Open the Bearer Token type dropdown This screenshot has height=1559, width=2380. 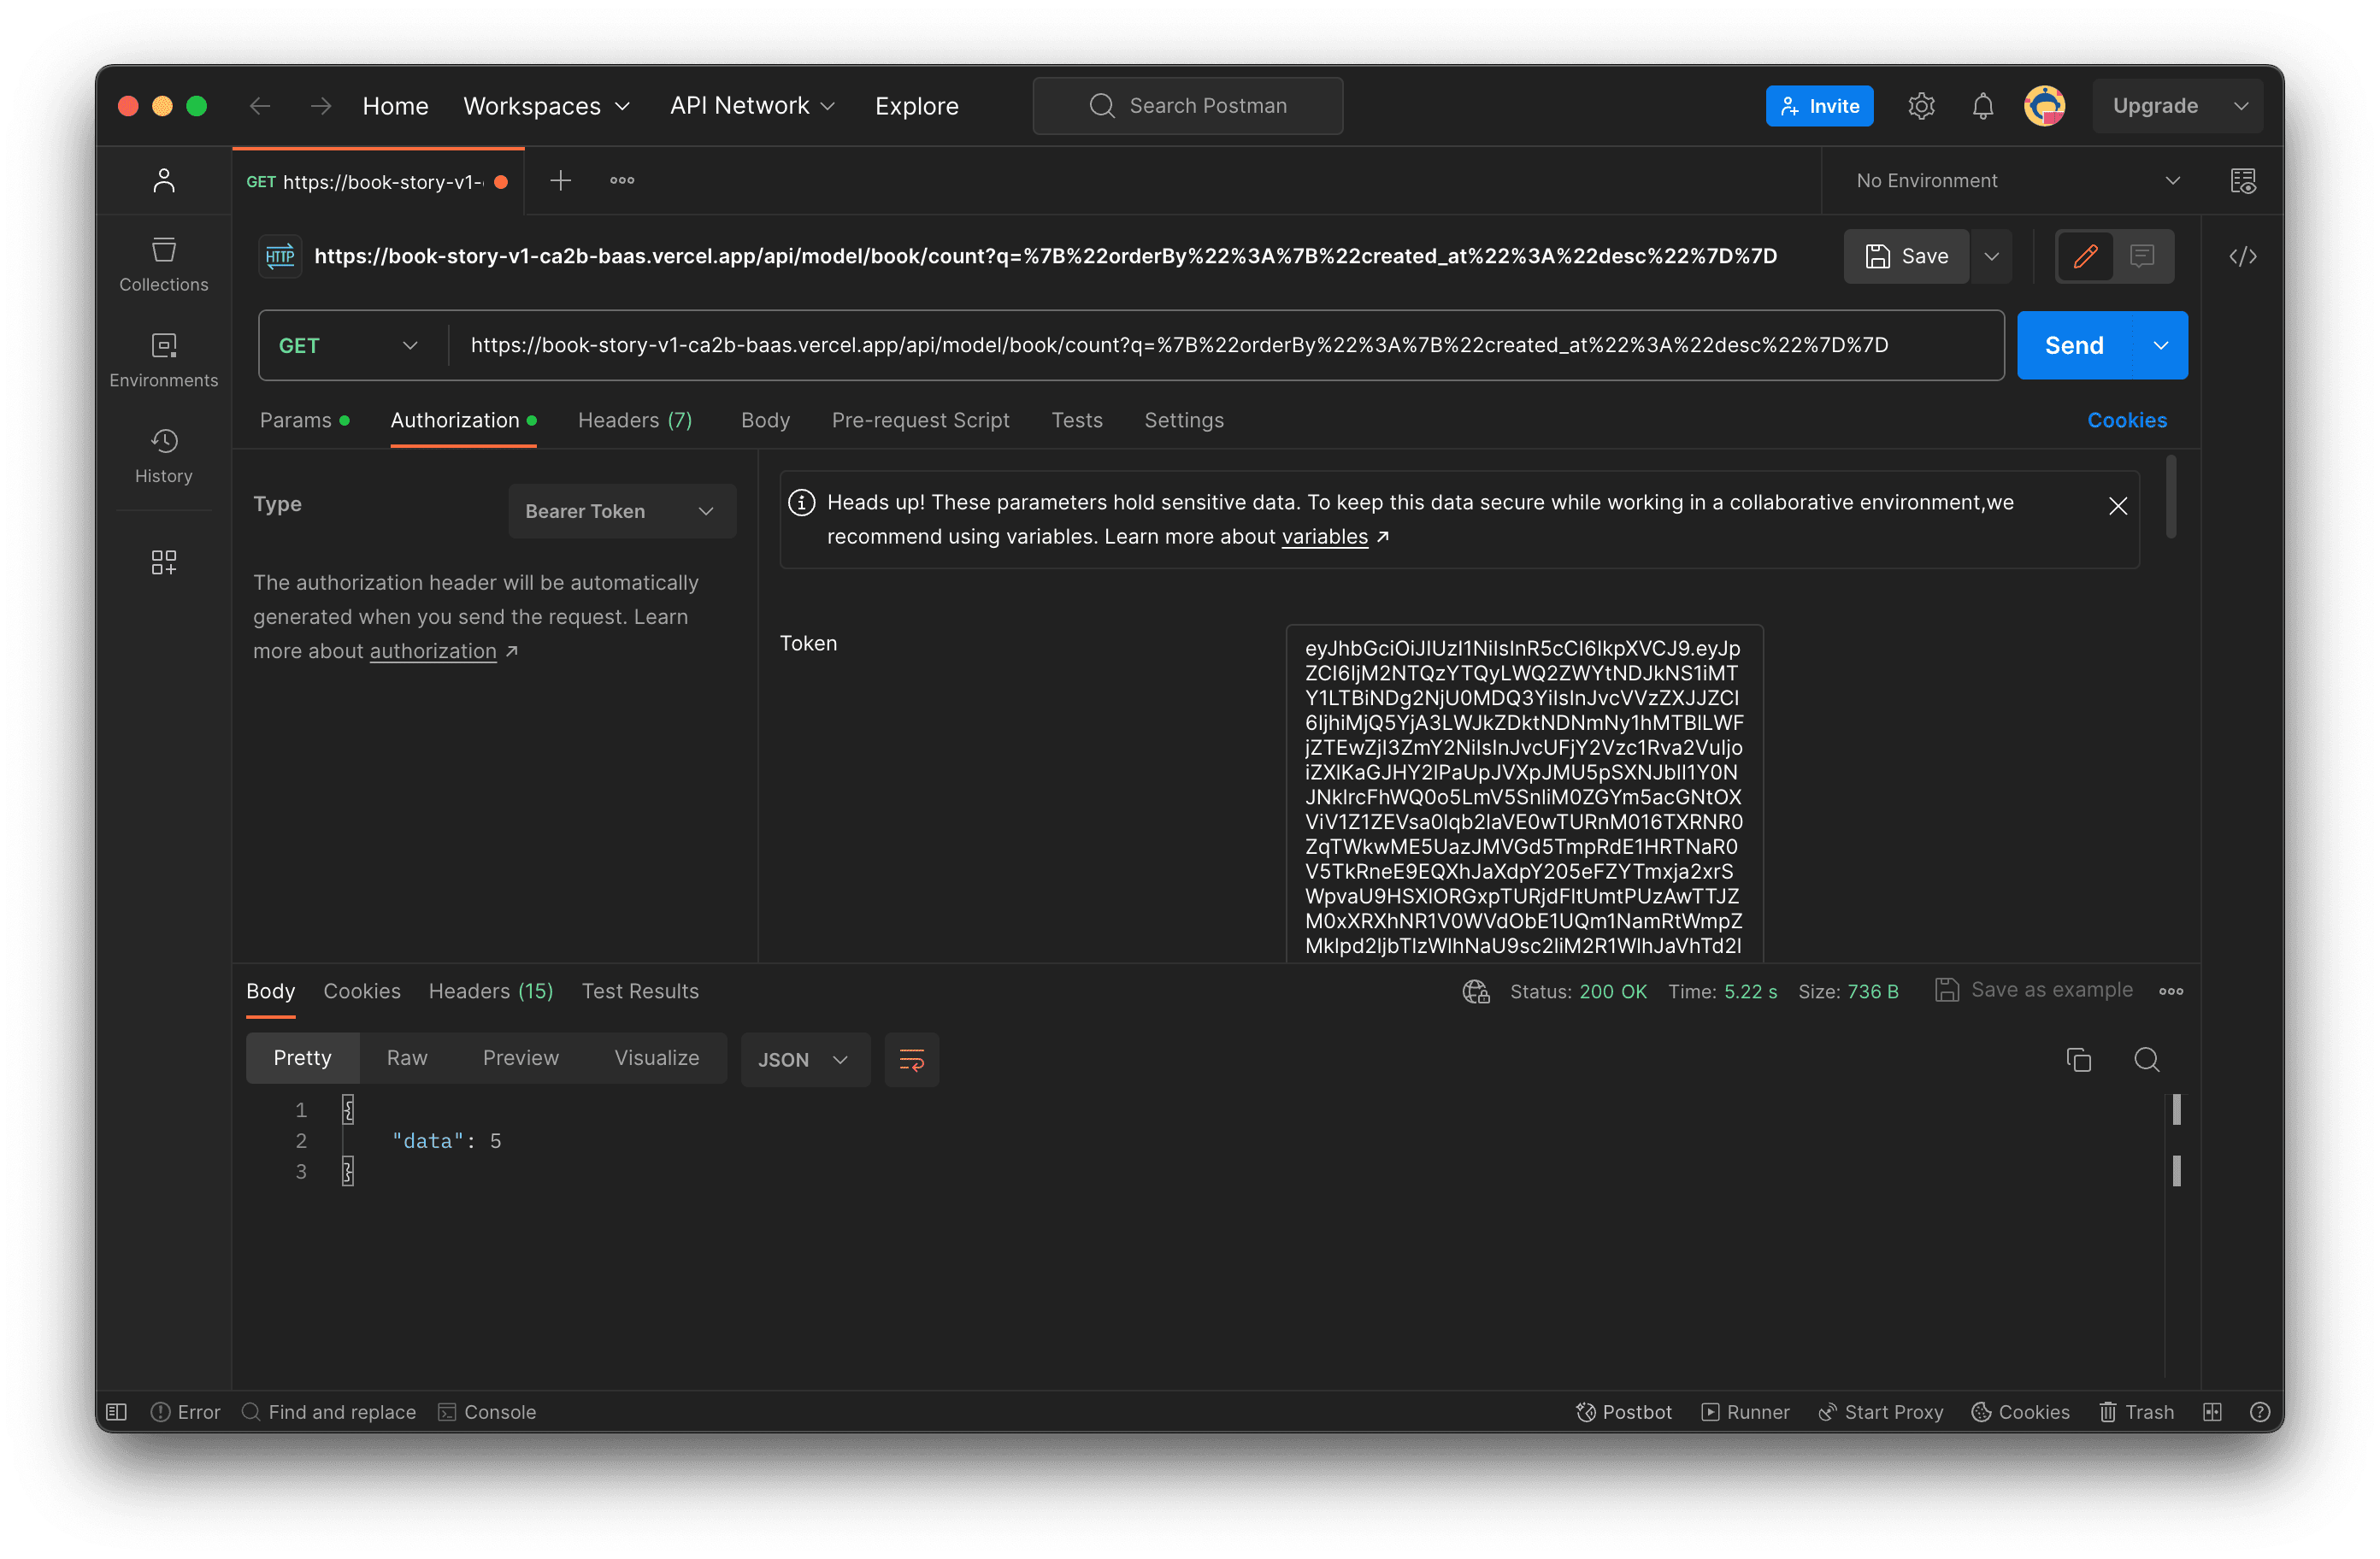point(621,511)
